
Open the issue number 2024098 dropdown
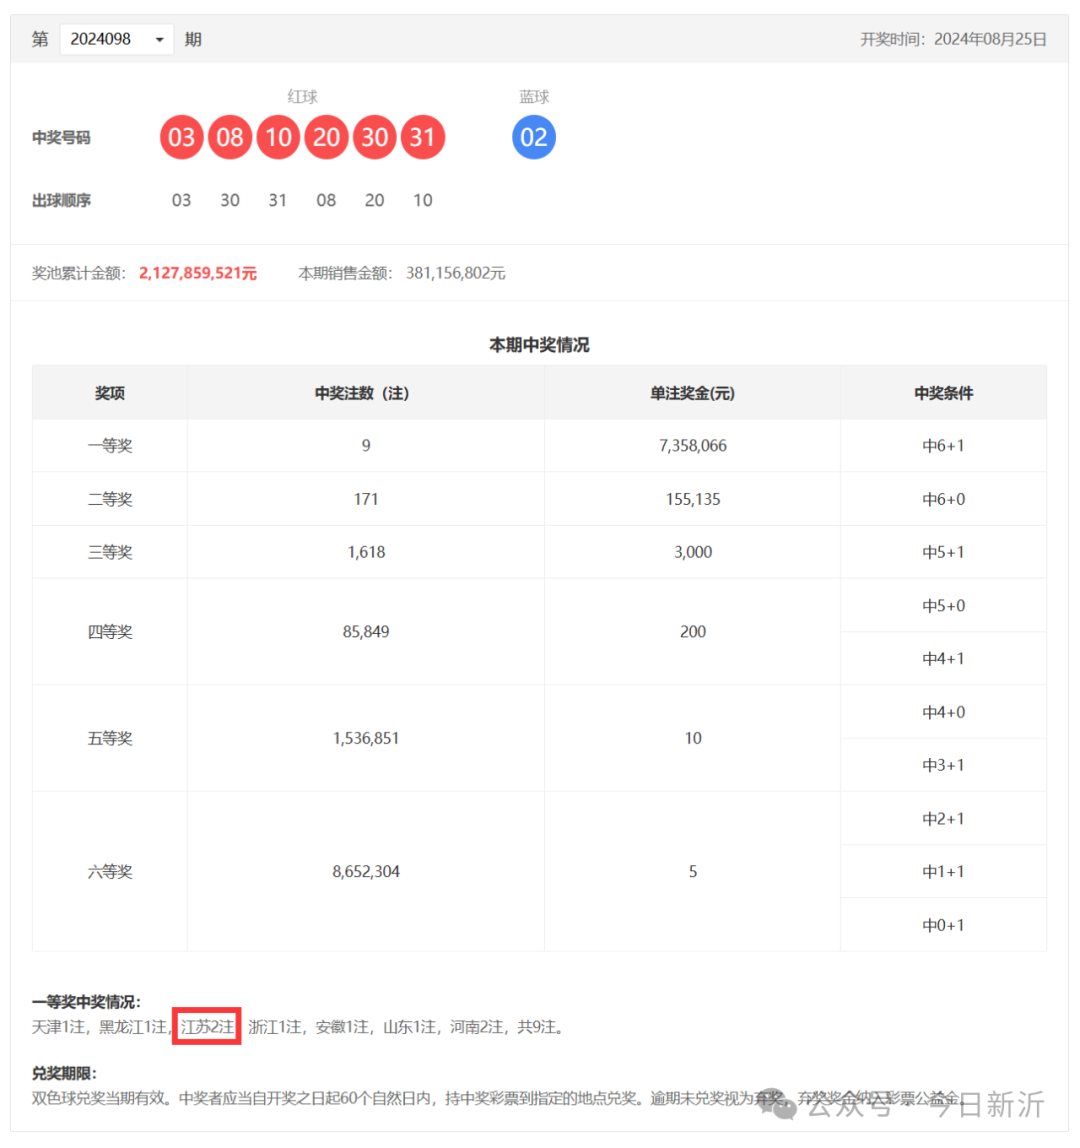(116, 39)
